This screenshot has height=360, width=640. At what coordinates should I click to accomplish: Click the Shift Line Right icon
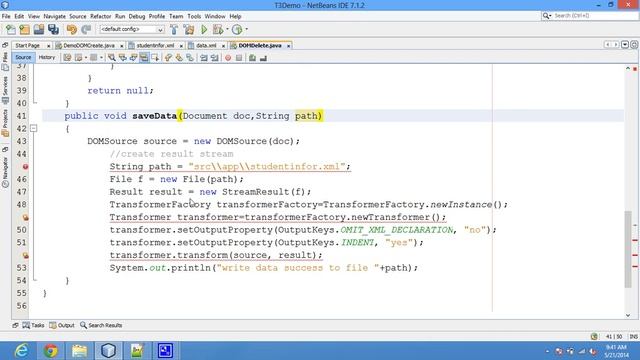214,58
